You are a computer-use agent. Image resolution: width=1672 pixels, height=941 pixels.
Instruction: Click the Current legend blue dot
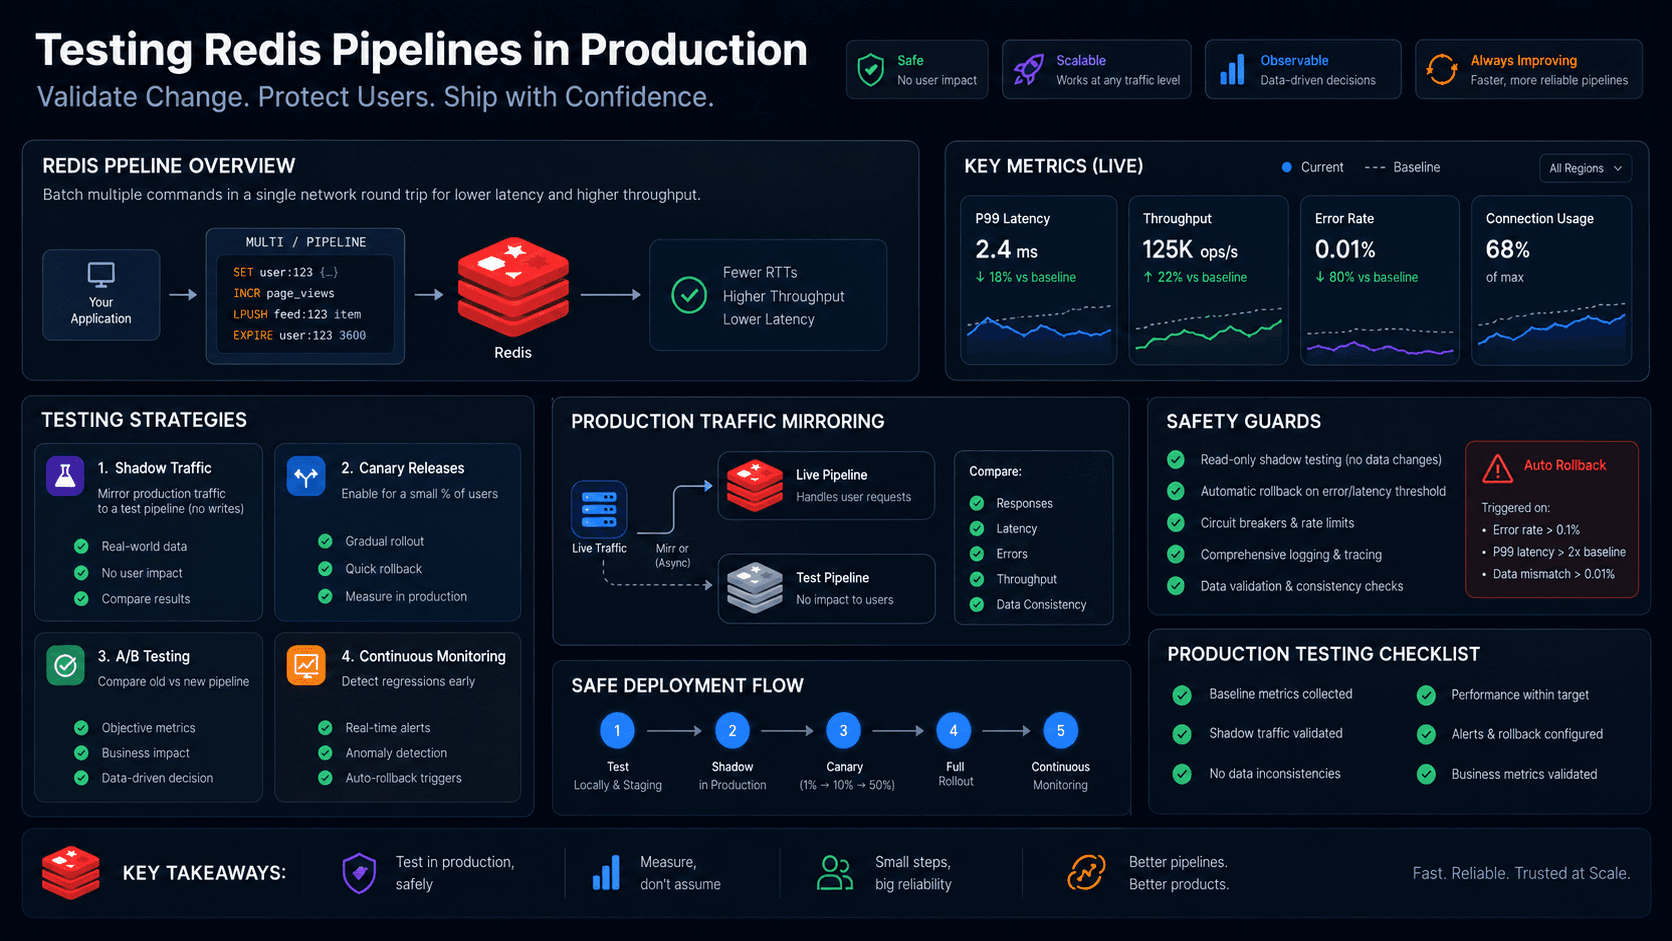[x=1287, y=167]
